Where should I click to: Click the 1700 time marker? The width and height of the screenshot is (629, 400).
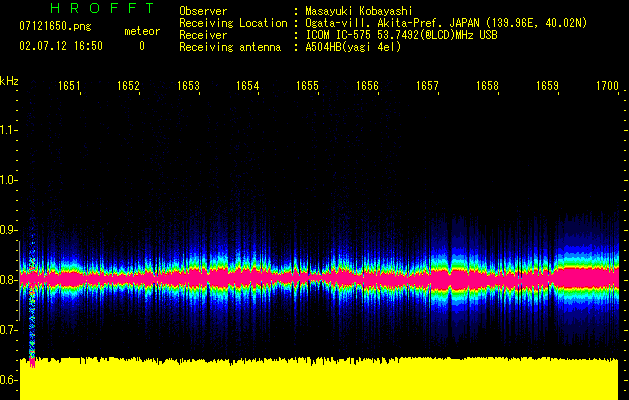(607, 86)
